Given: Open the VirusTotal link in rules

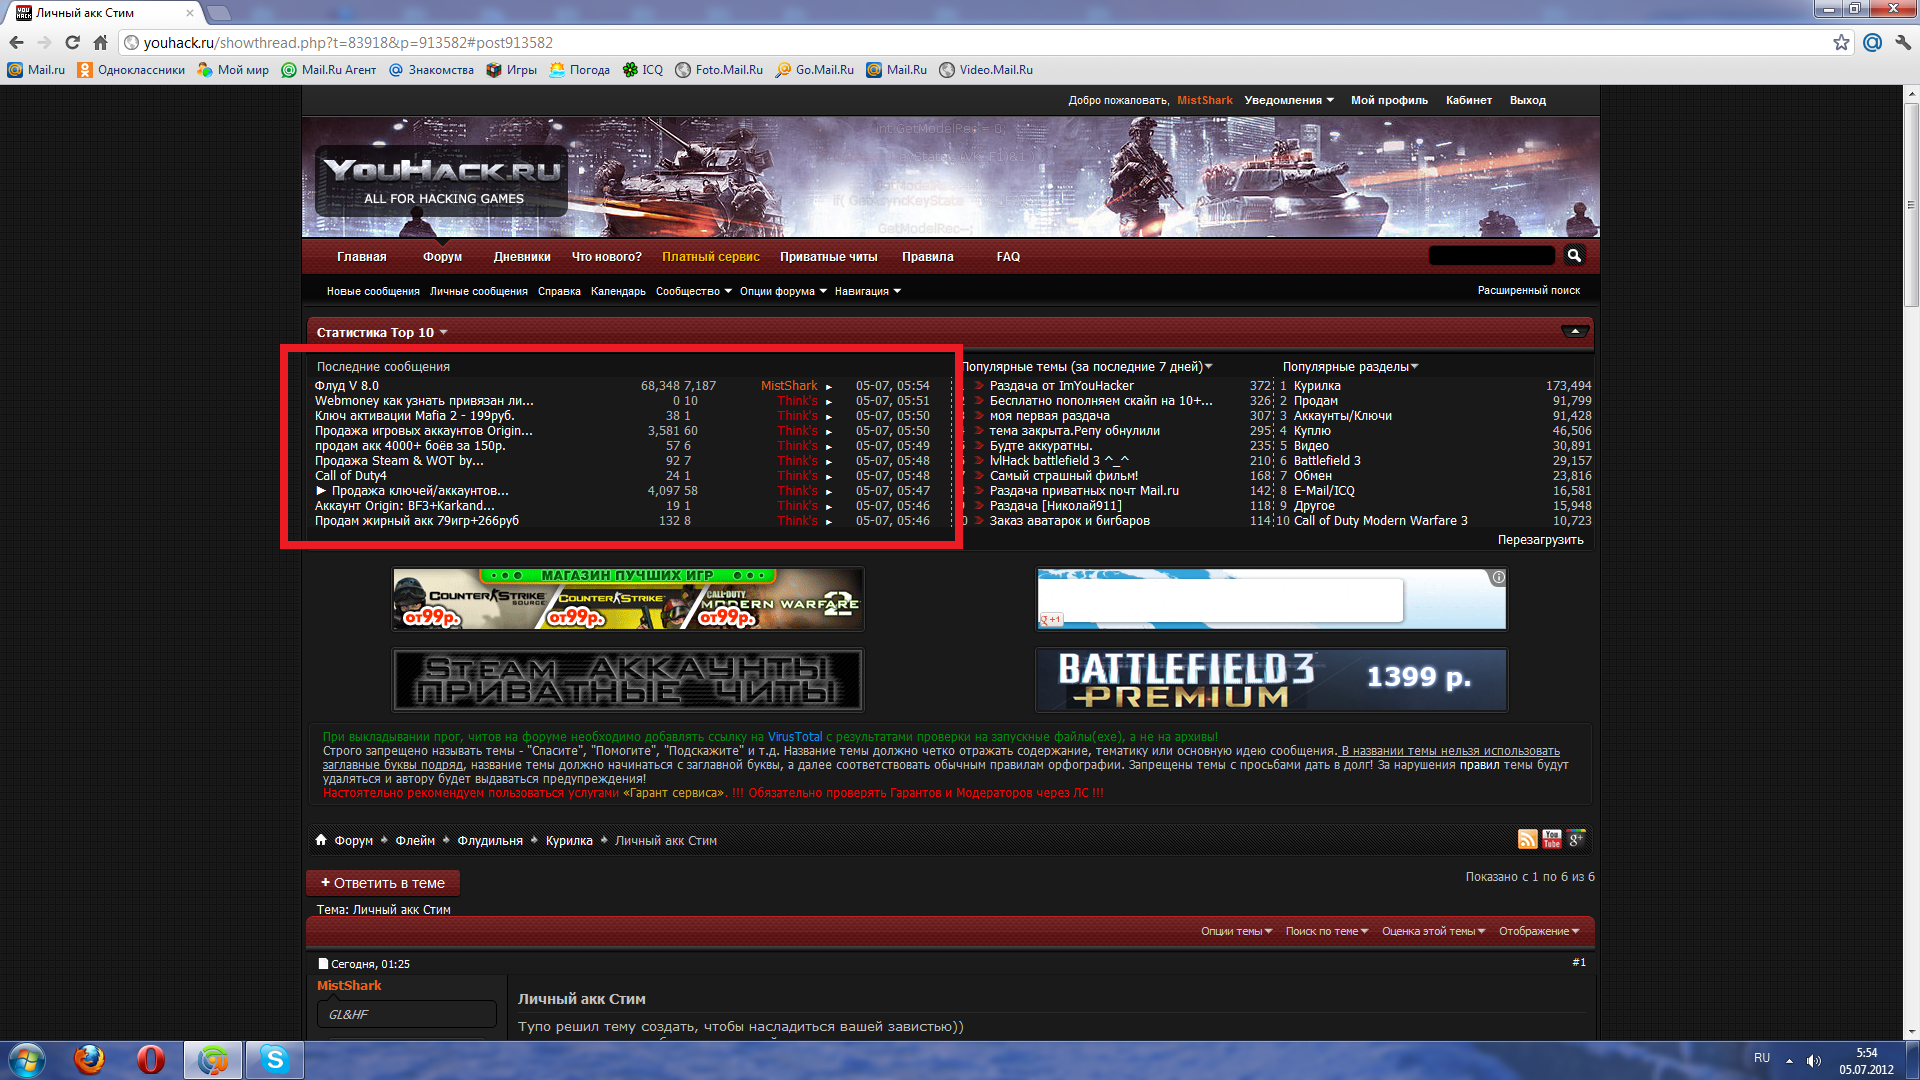Looking at the screenshot, I should [795, 737].
